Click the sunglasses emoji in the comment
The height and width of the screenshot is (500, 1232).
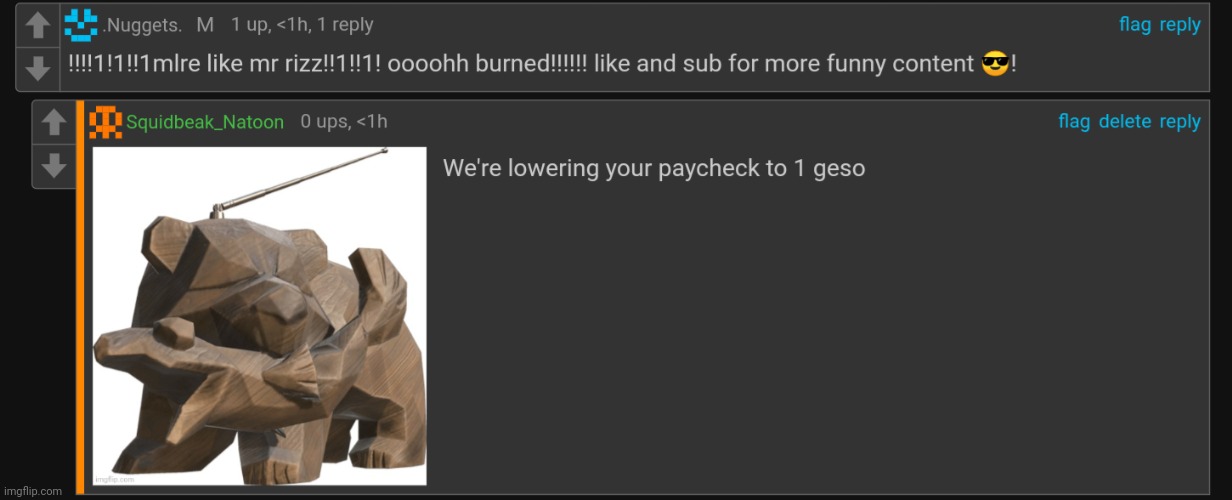point(995,65)
